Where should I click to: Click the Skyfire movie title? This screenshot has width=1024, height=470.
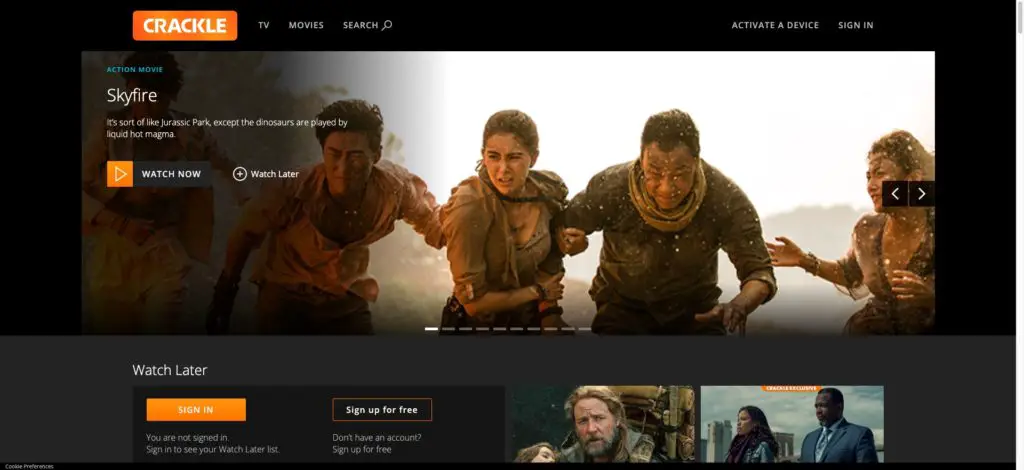coord(132,96)
